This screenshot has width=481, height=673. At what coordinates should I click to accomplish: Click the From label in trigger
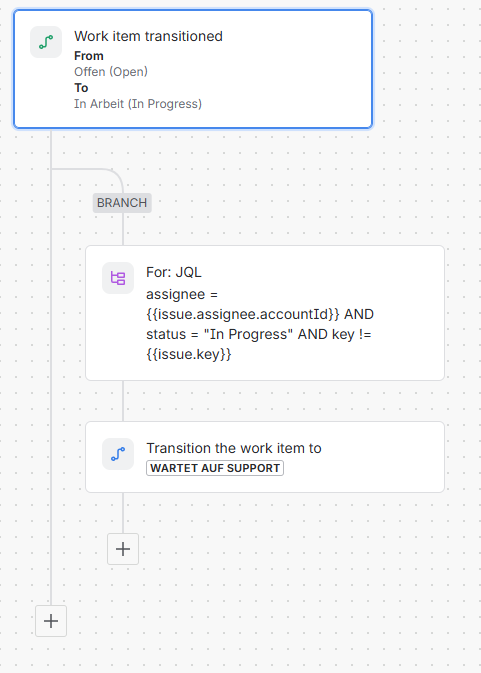pyautogui.click(x=89, y=56)
